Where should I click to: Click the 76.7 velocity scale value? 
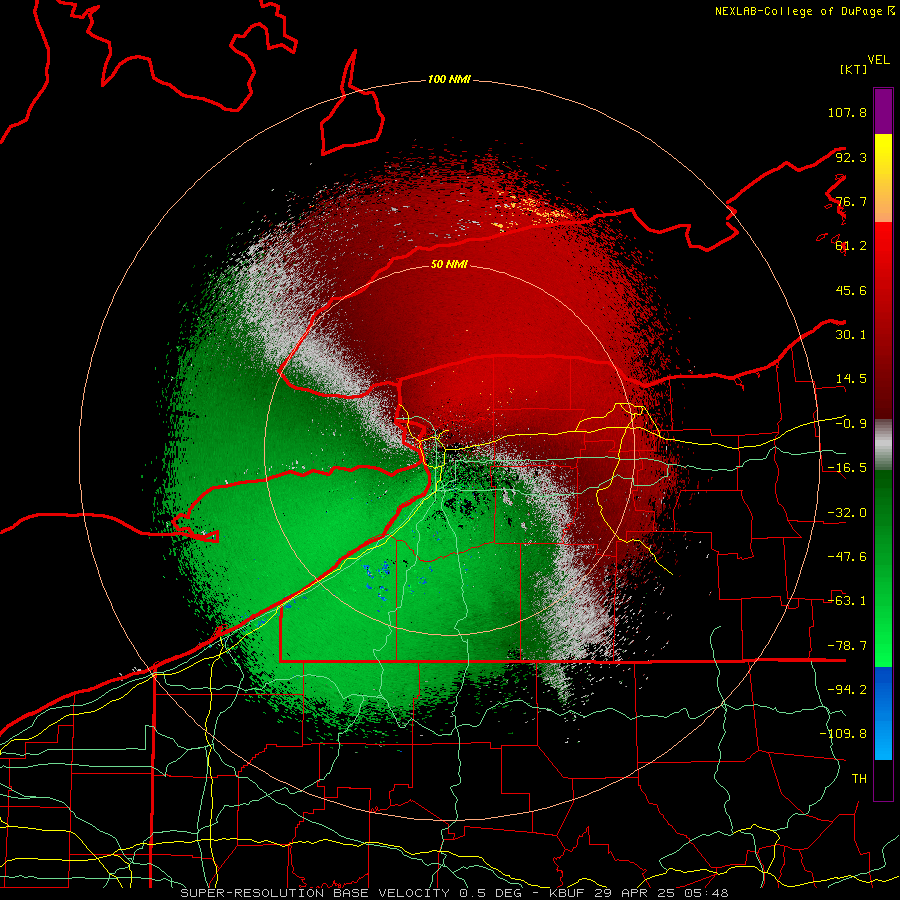851,201
